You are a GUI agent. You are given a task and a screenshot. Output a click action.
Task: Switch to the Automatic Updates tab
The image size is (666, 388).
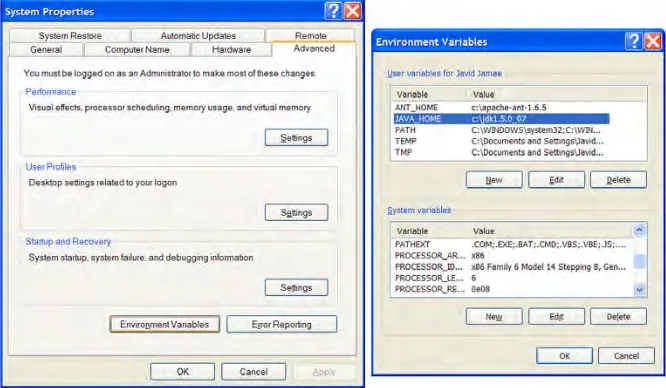click(x=198, y=36)
